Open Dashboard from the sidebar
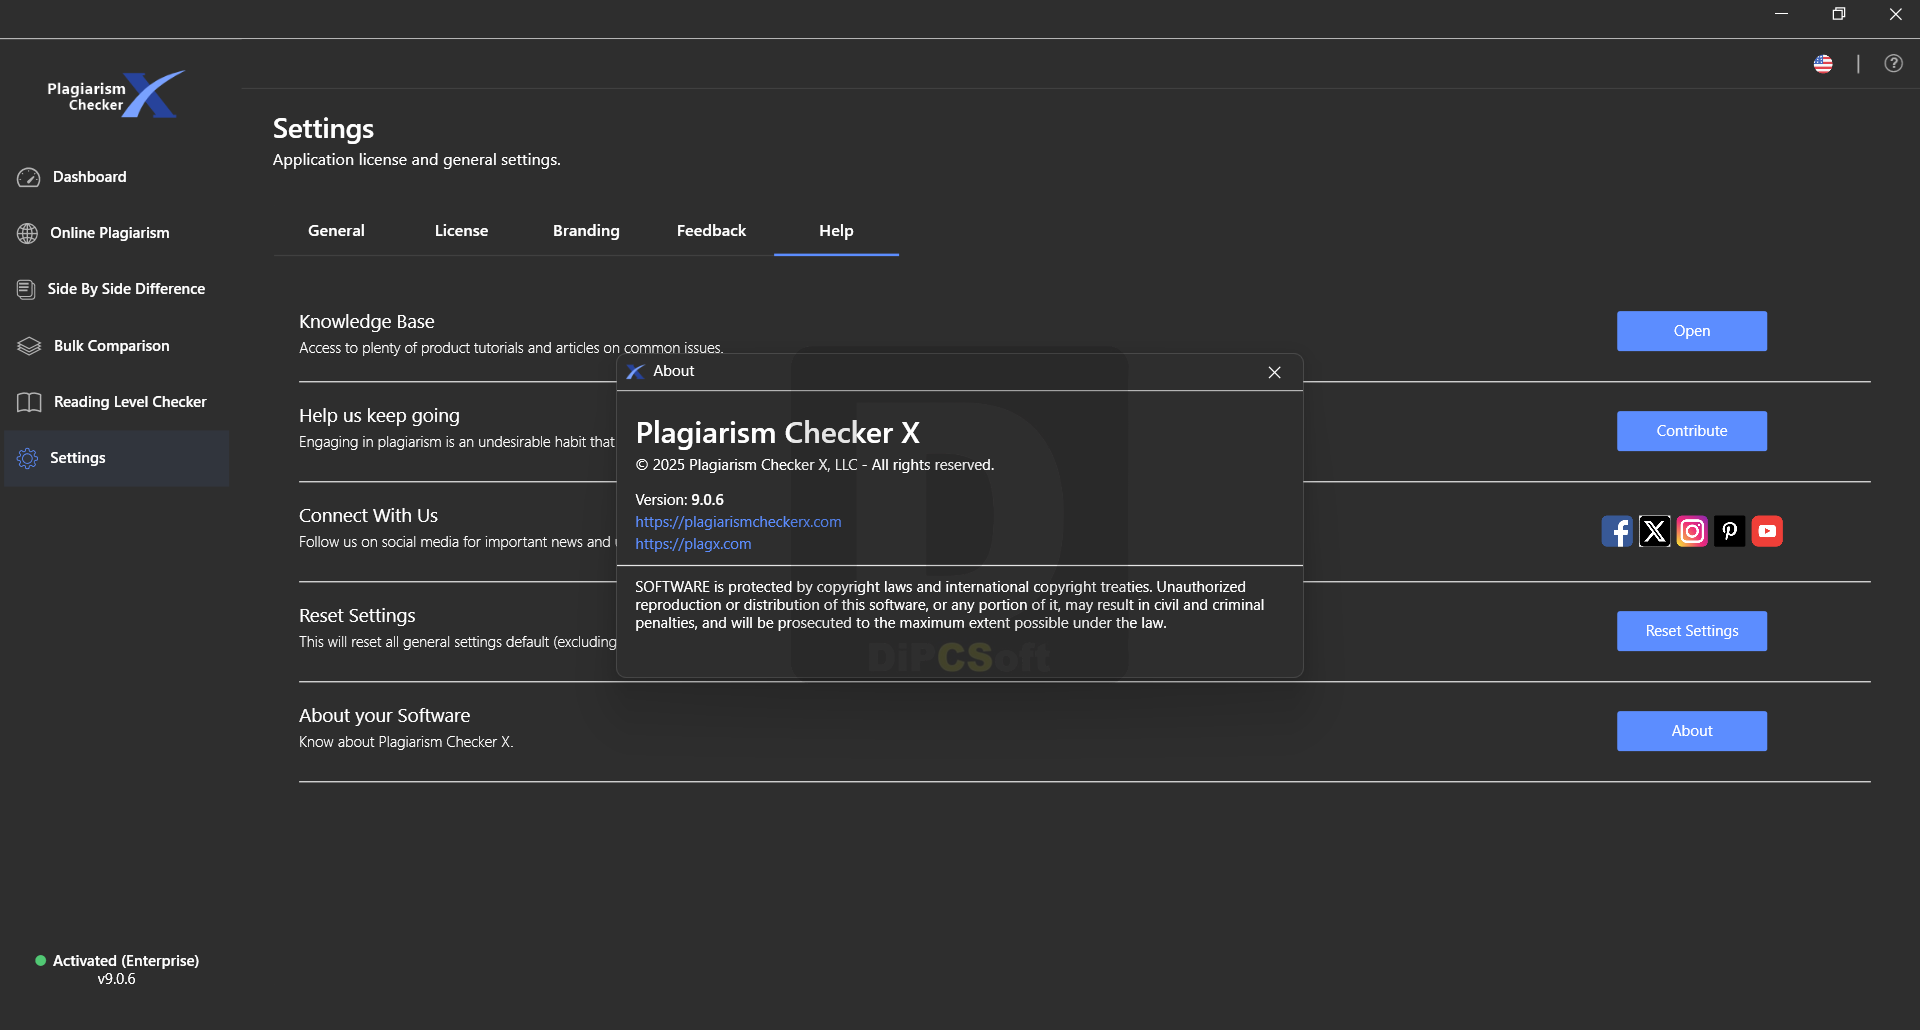Viewport: 1920px width, 1030px height. 116,177
